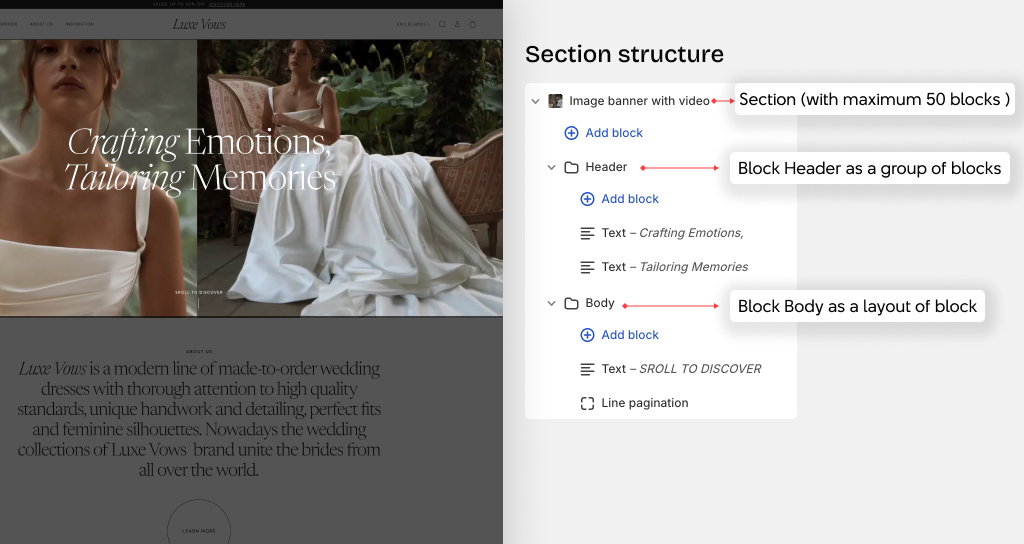The image size is (1024, 544).
Task: Open the account icon in the header
Action: 458,24
